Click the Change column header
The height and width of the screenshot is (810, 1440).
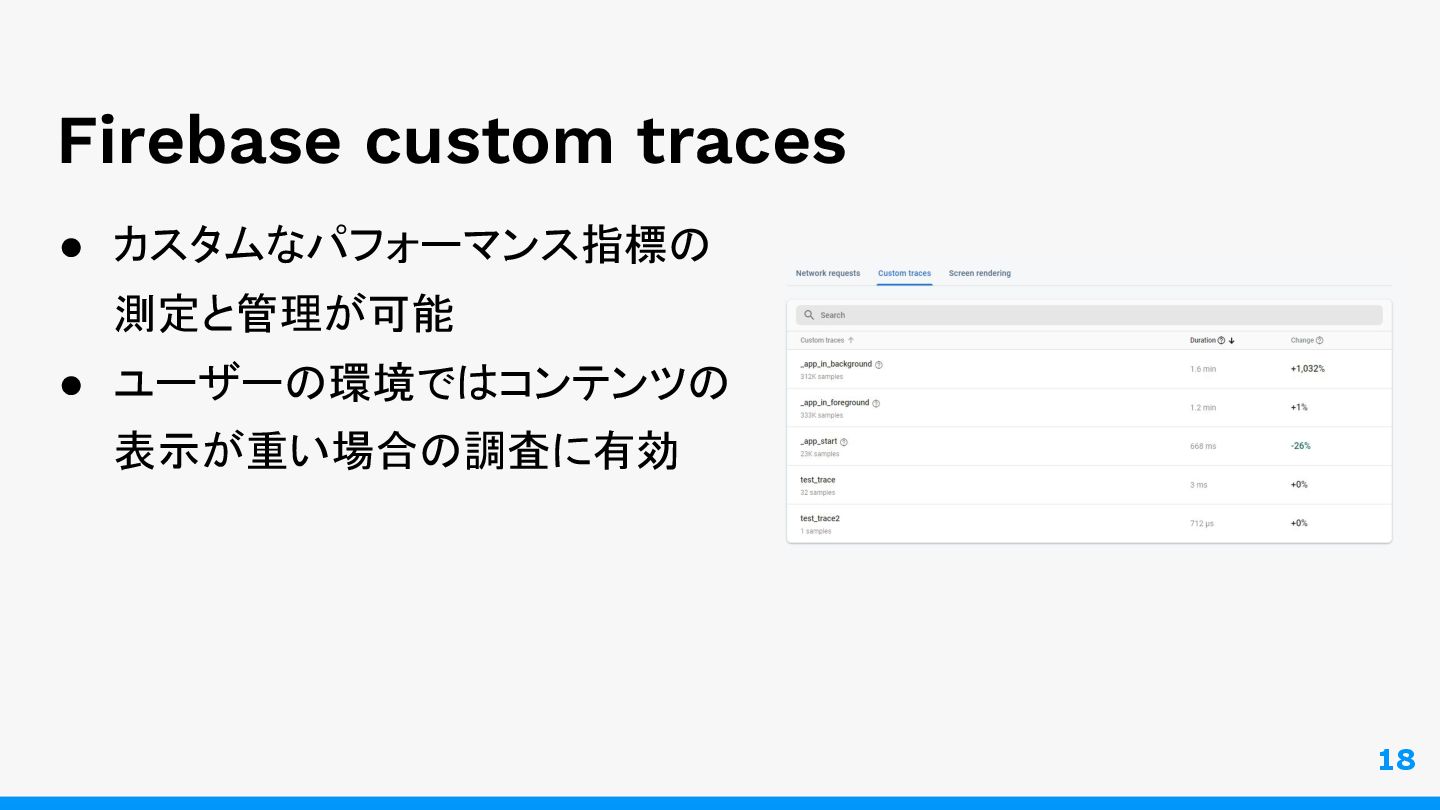click(x=1302, y=340)
